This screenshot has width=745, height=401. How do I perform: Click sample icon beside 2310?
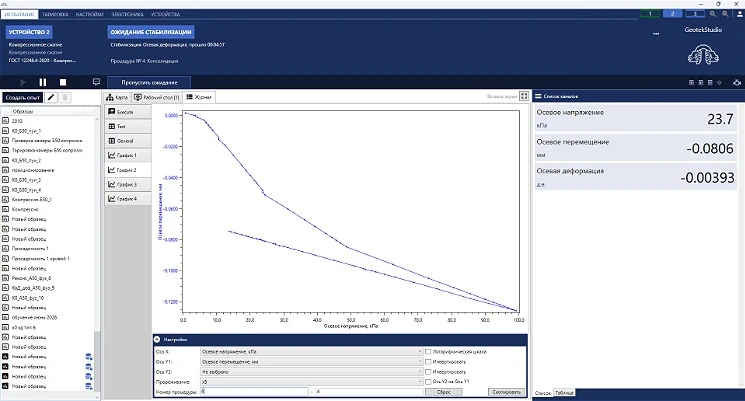coord(6,121)
